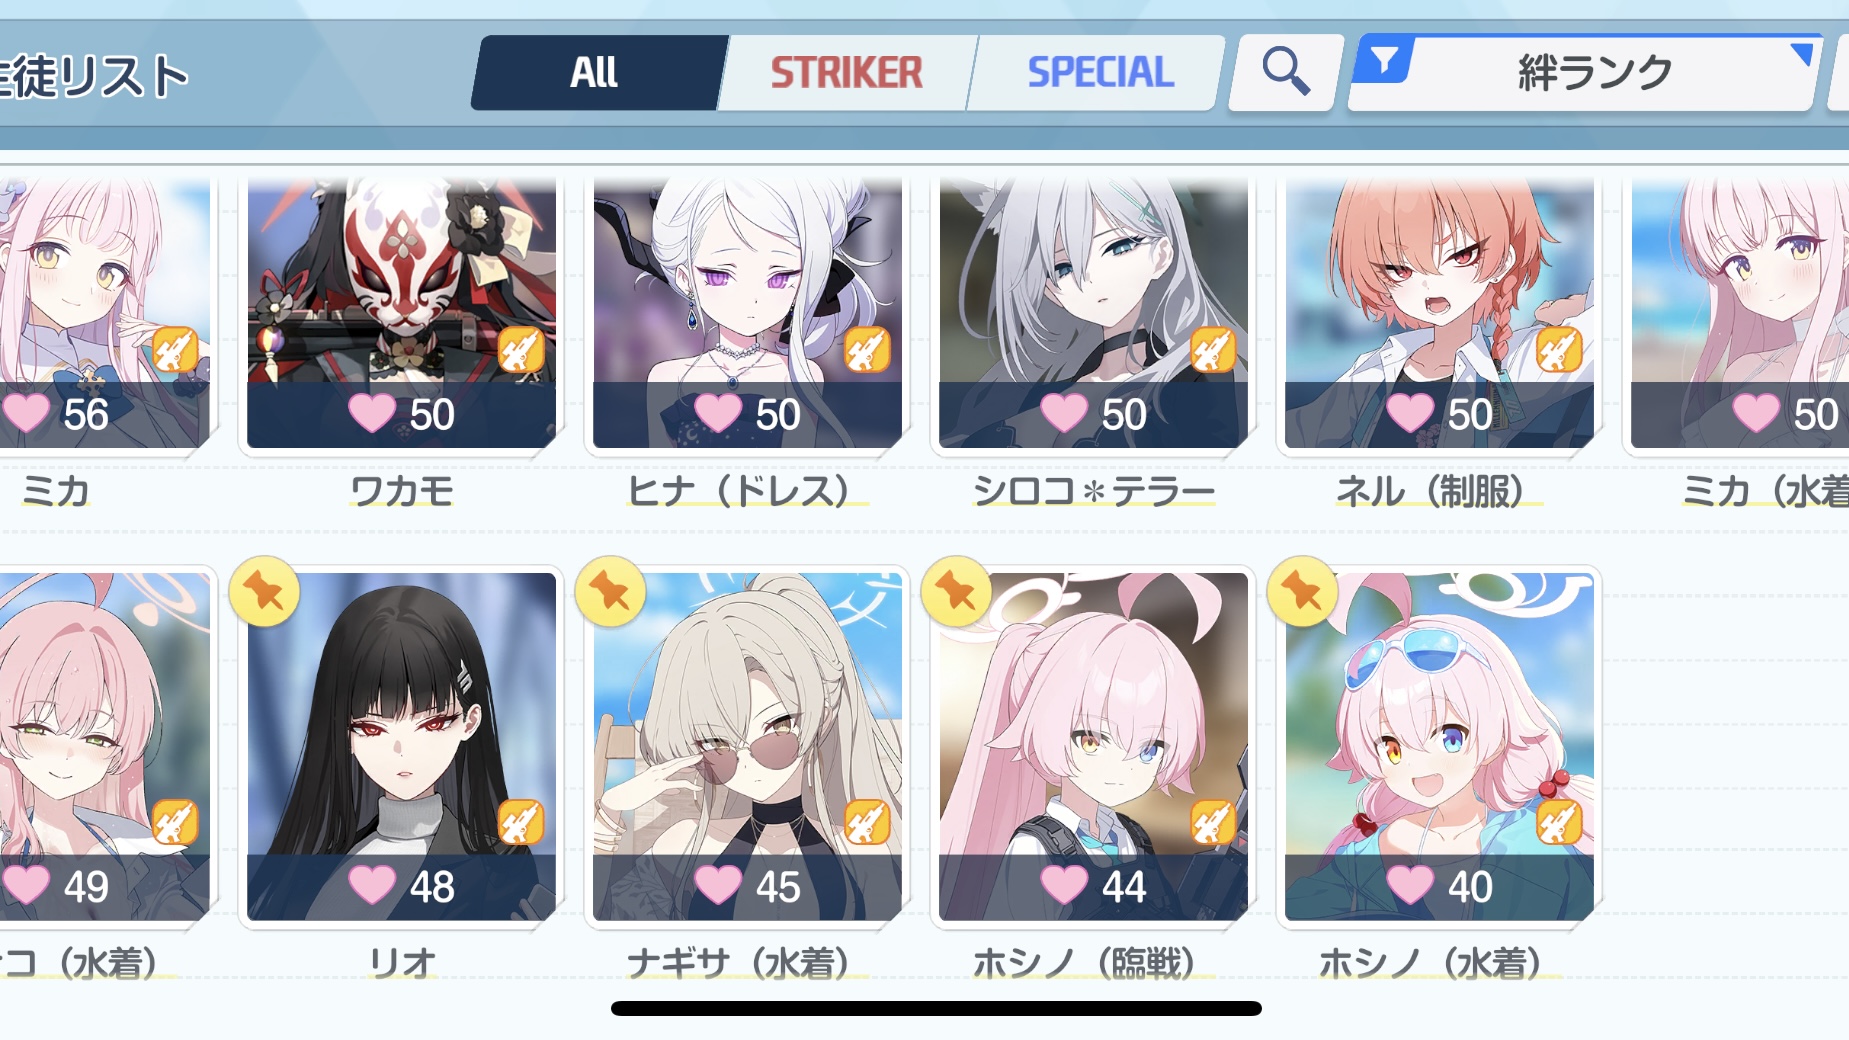Open the 絆ランク sort dropdown
This screenshot has height=1040, width=1849.
click(1584, 73)
